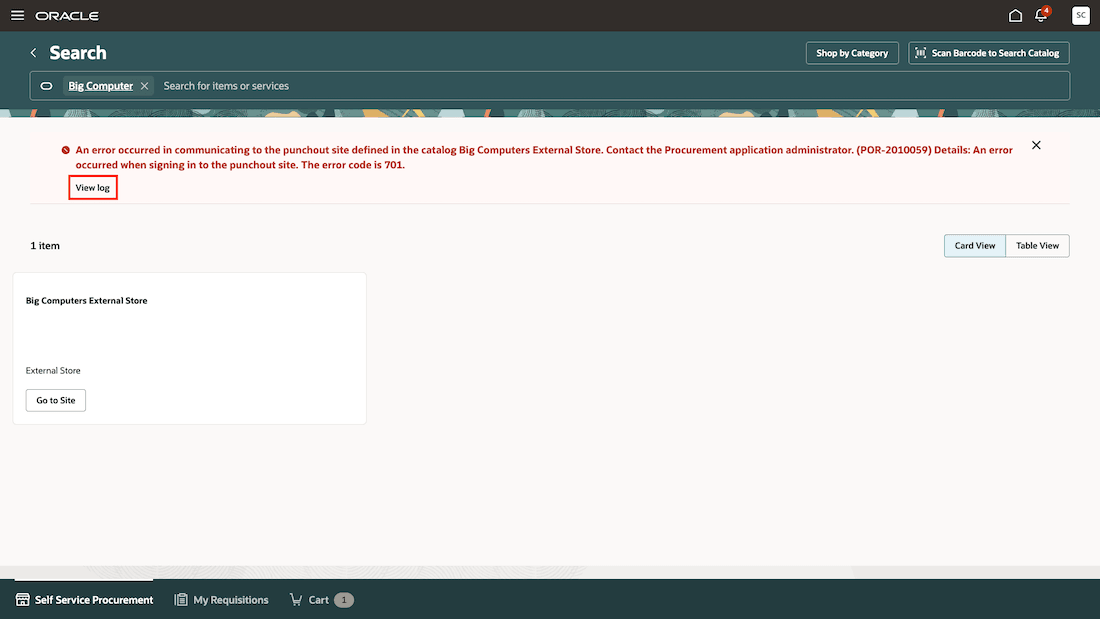Switch to Card View
The height and width of the screenshot is (619, 1100).
coord(974,246)
